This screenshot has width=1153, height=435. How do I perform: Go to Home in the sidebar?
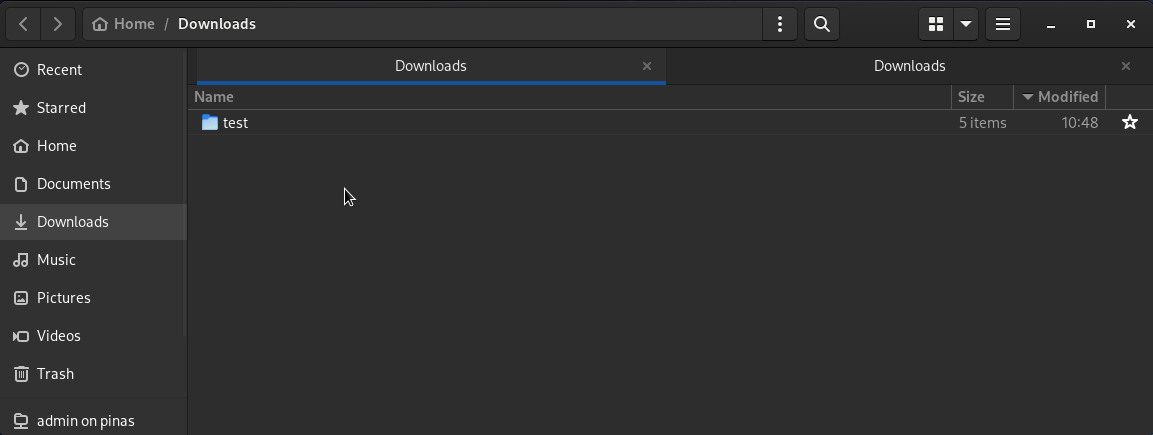point(93,145)
